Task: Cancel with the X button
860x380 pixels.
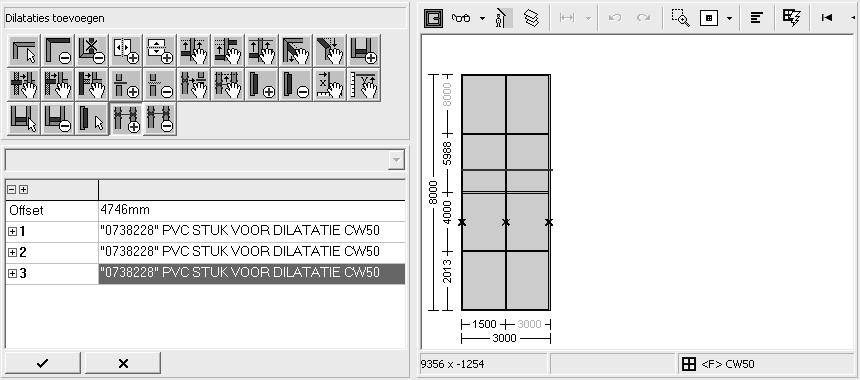Action: pos(123,363)
